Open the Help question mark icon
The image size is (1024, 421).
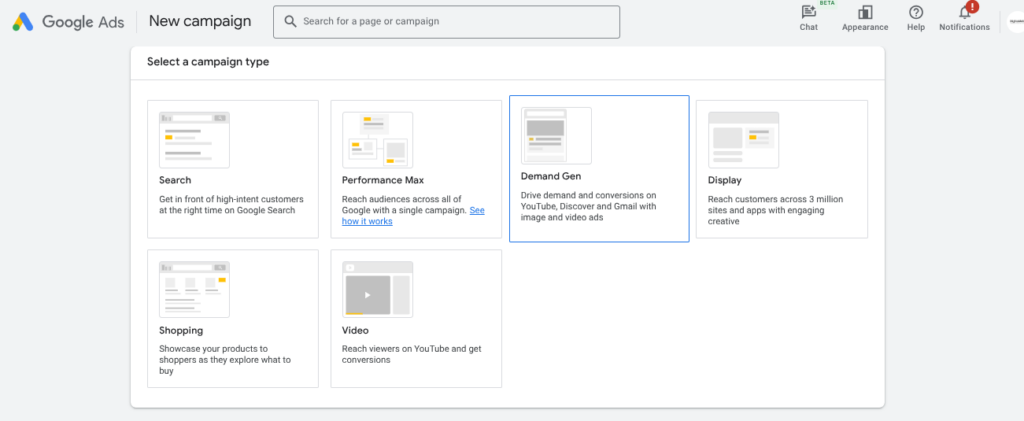[x=916, y=12]
